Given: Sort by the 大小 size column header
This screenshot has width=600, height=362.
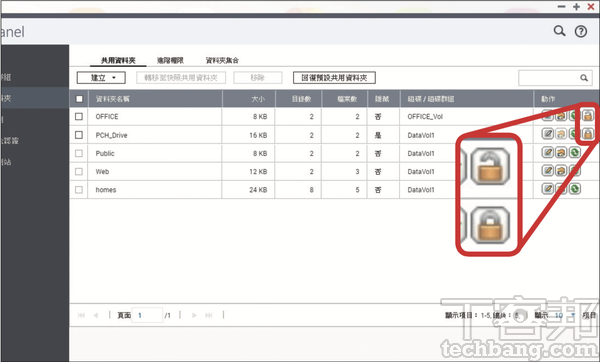Looking at the screenshot, I should click(249, 99).
